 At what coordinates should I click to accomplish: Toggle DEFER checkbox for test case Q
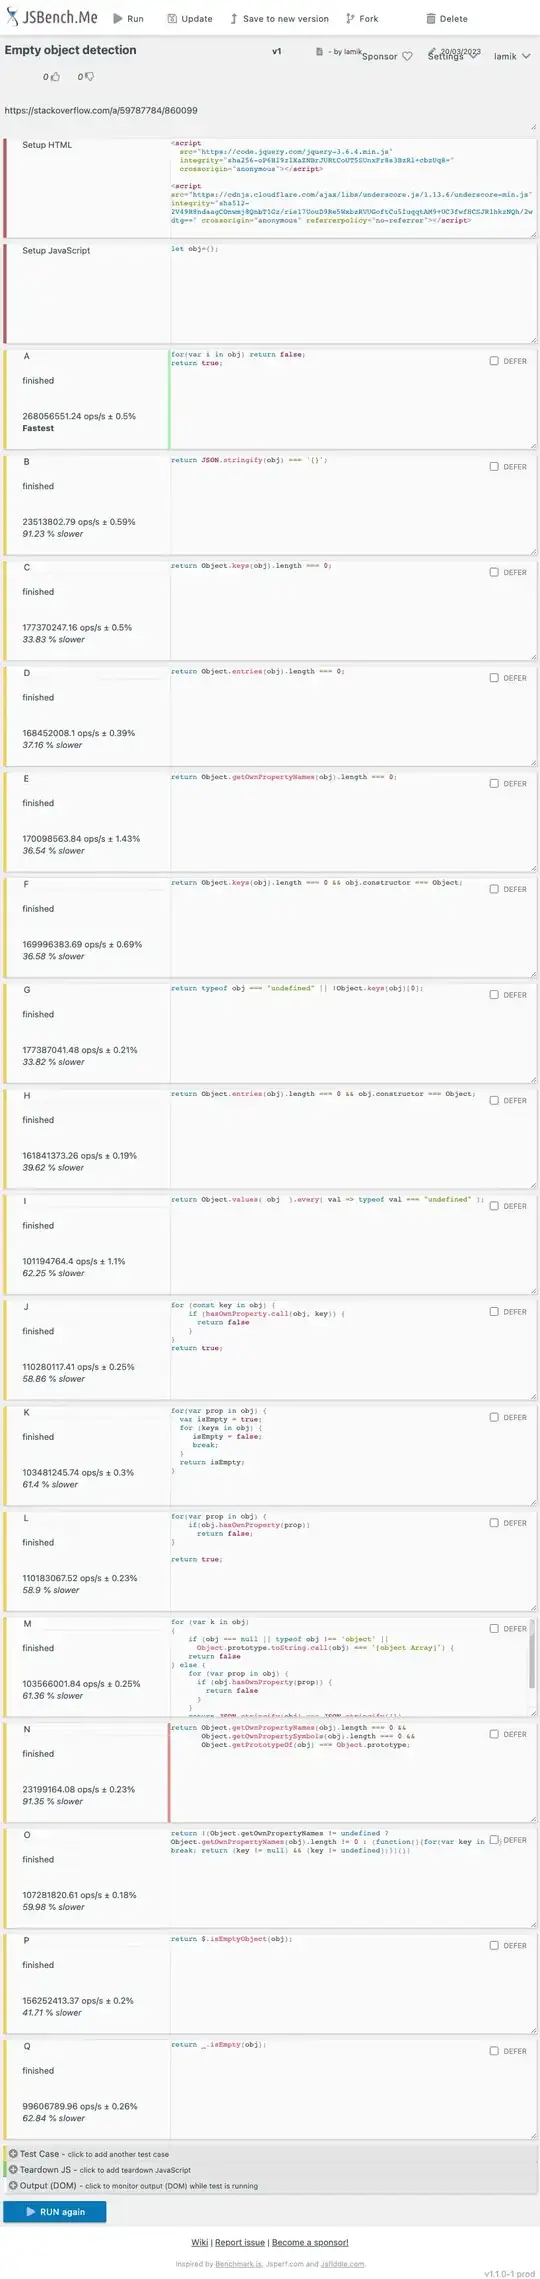pos(494,2051)
